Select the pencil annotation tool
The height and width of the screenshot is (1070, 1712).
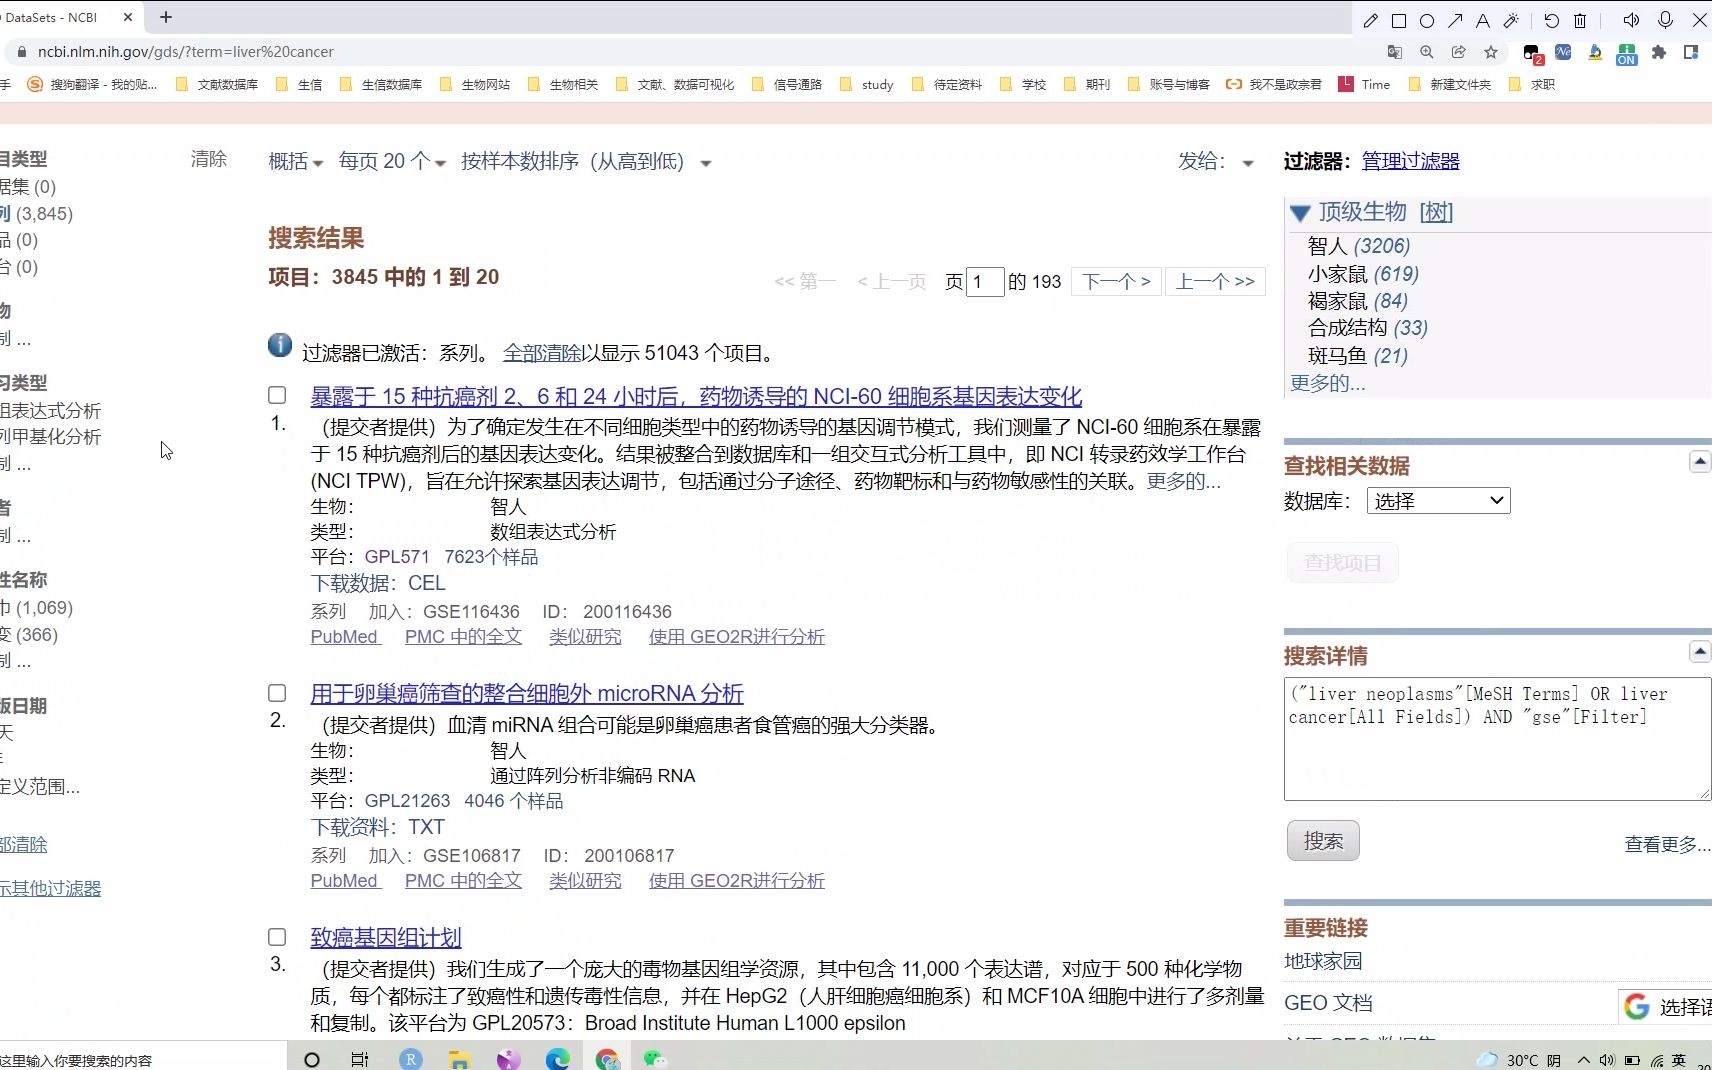click(x=1371, y=20)
